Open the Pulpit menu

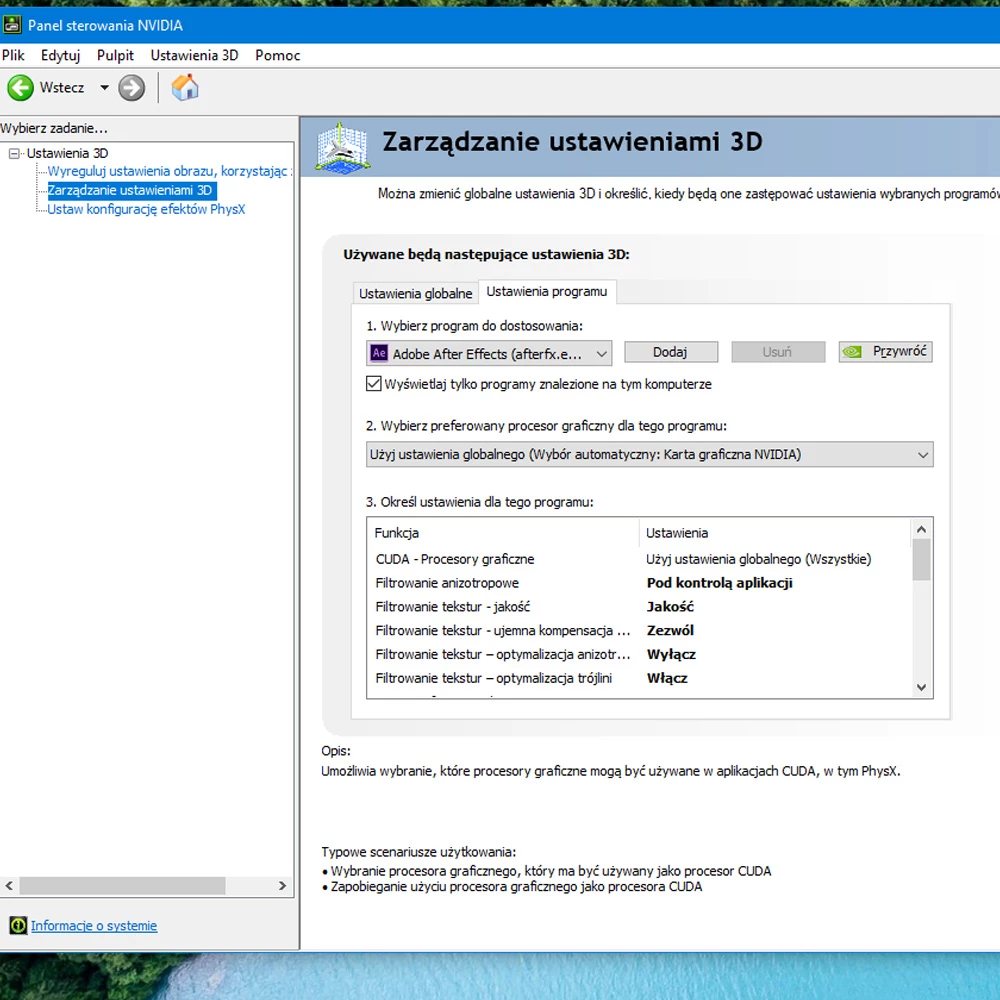tap(115, 55)
